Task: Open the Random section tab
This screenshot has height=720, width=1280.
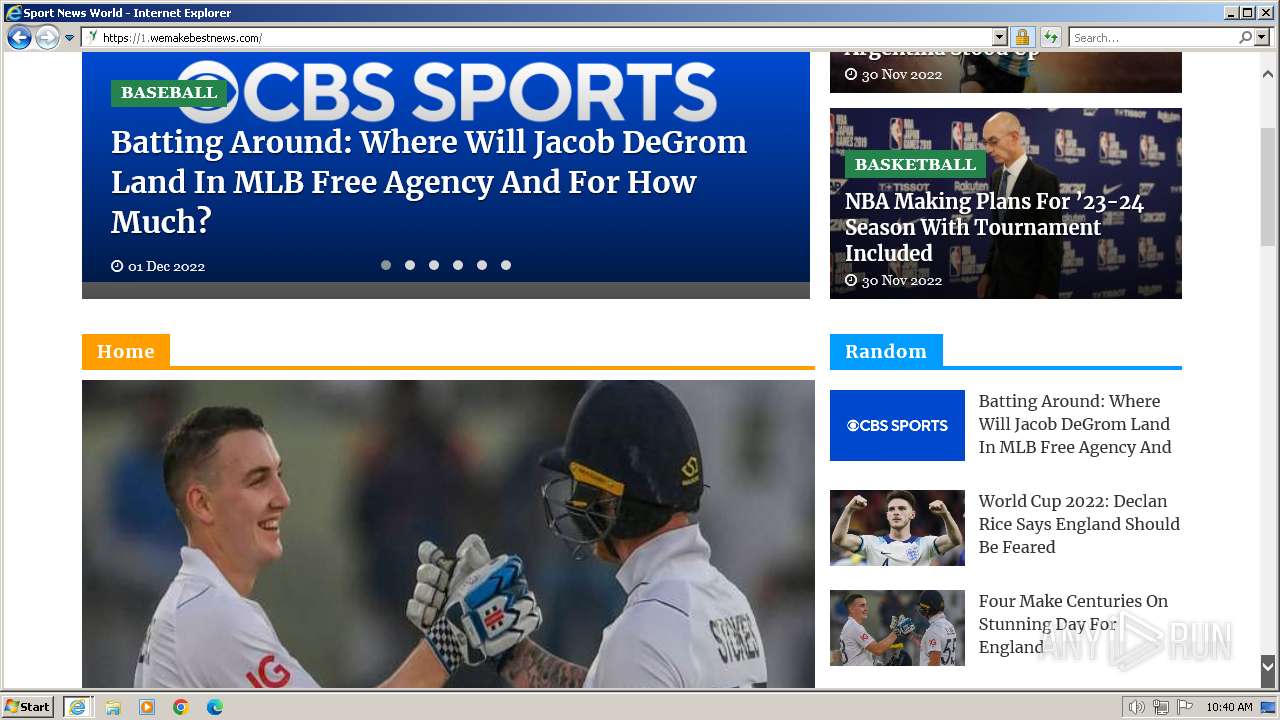Action: pyautogui.click(x=886, y=351)
